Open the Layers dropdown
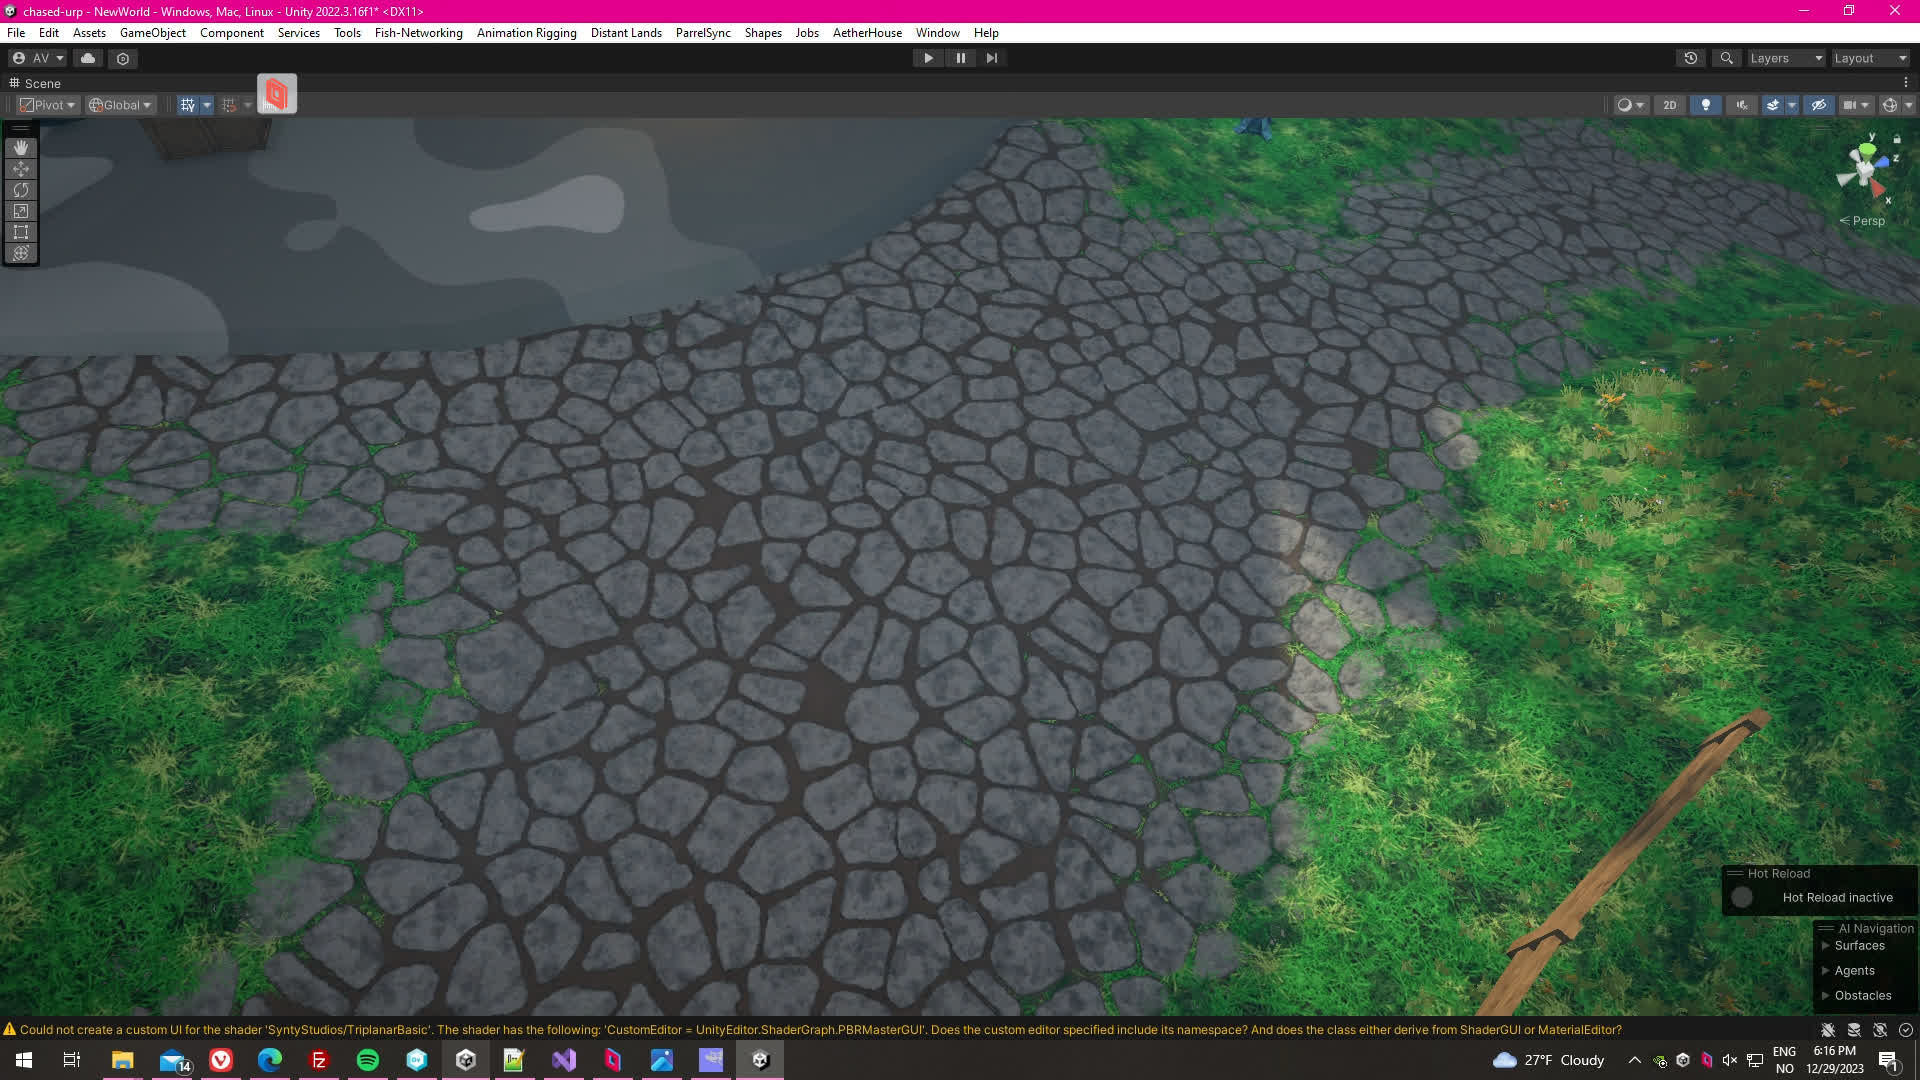 (x=1786, y=58)
